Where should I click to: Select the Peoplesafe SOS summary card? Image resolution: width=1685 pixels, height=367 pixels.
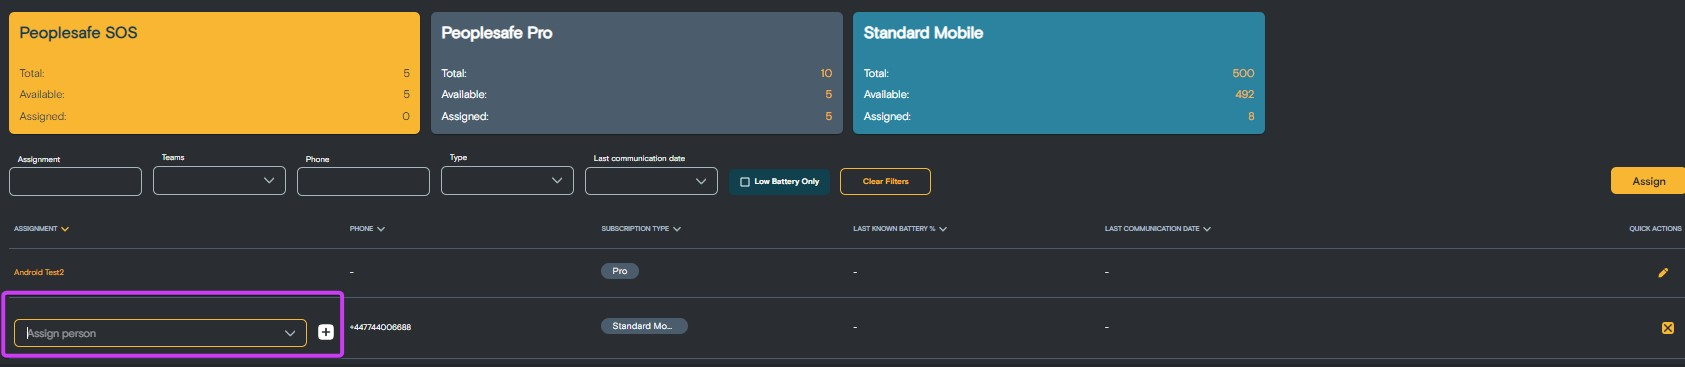pos(214,73)
